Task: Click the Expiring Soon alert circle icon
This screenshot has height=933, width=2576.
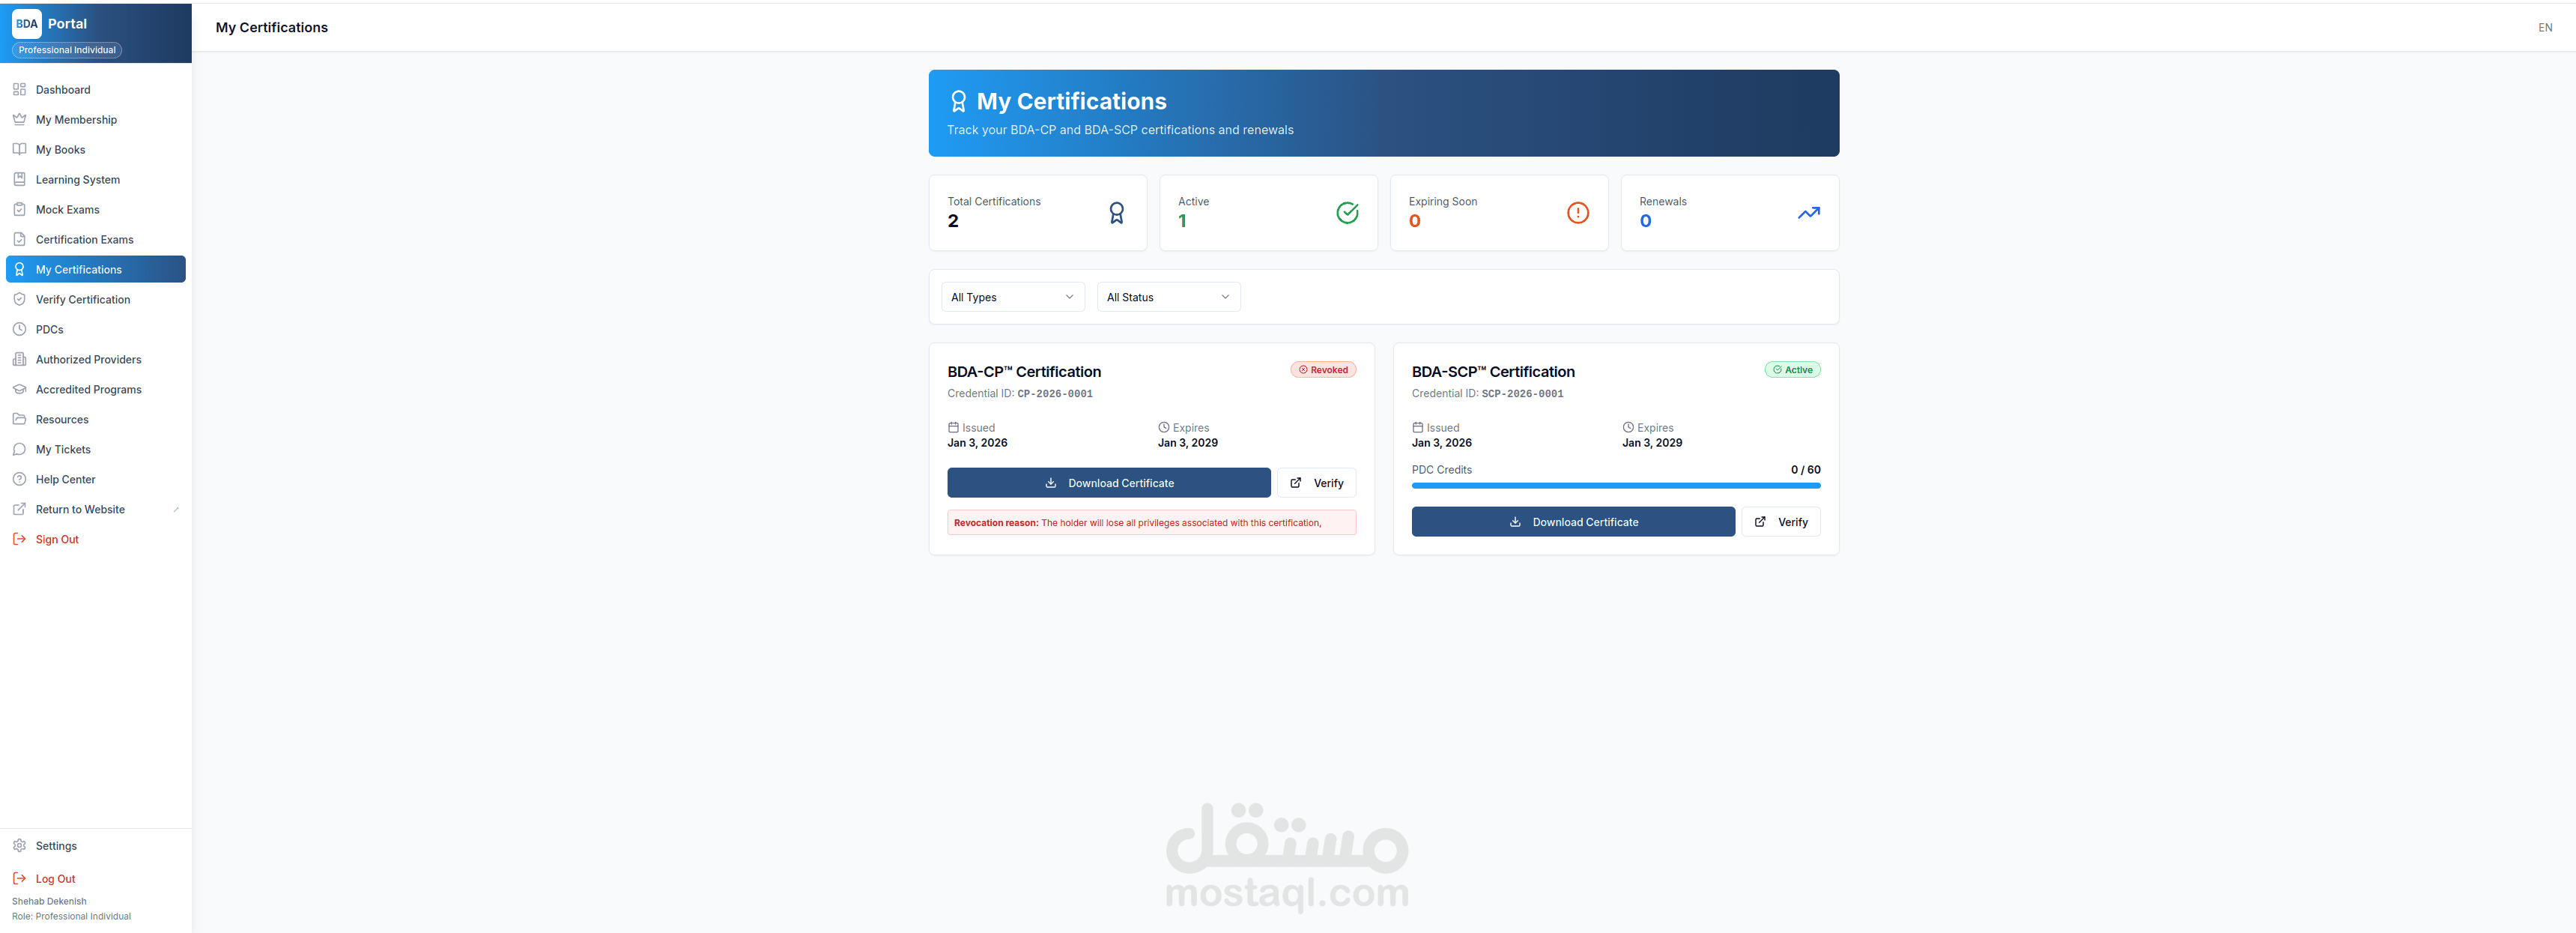Action: click(1577, 213)
